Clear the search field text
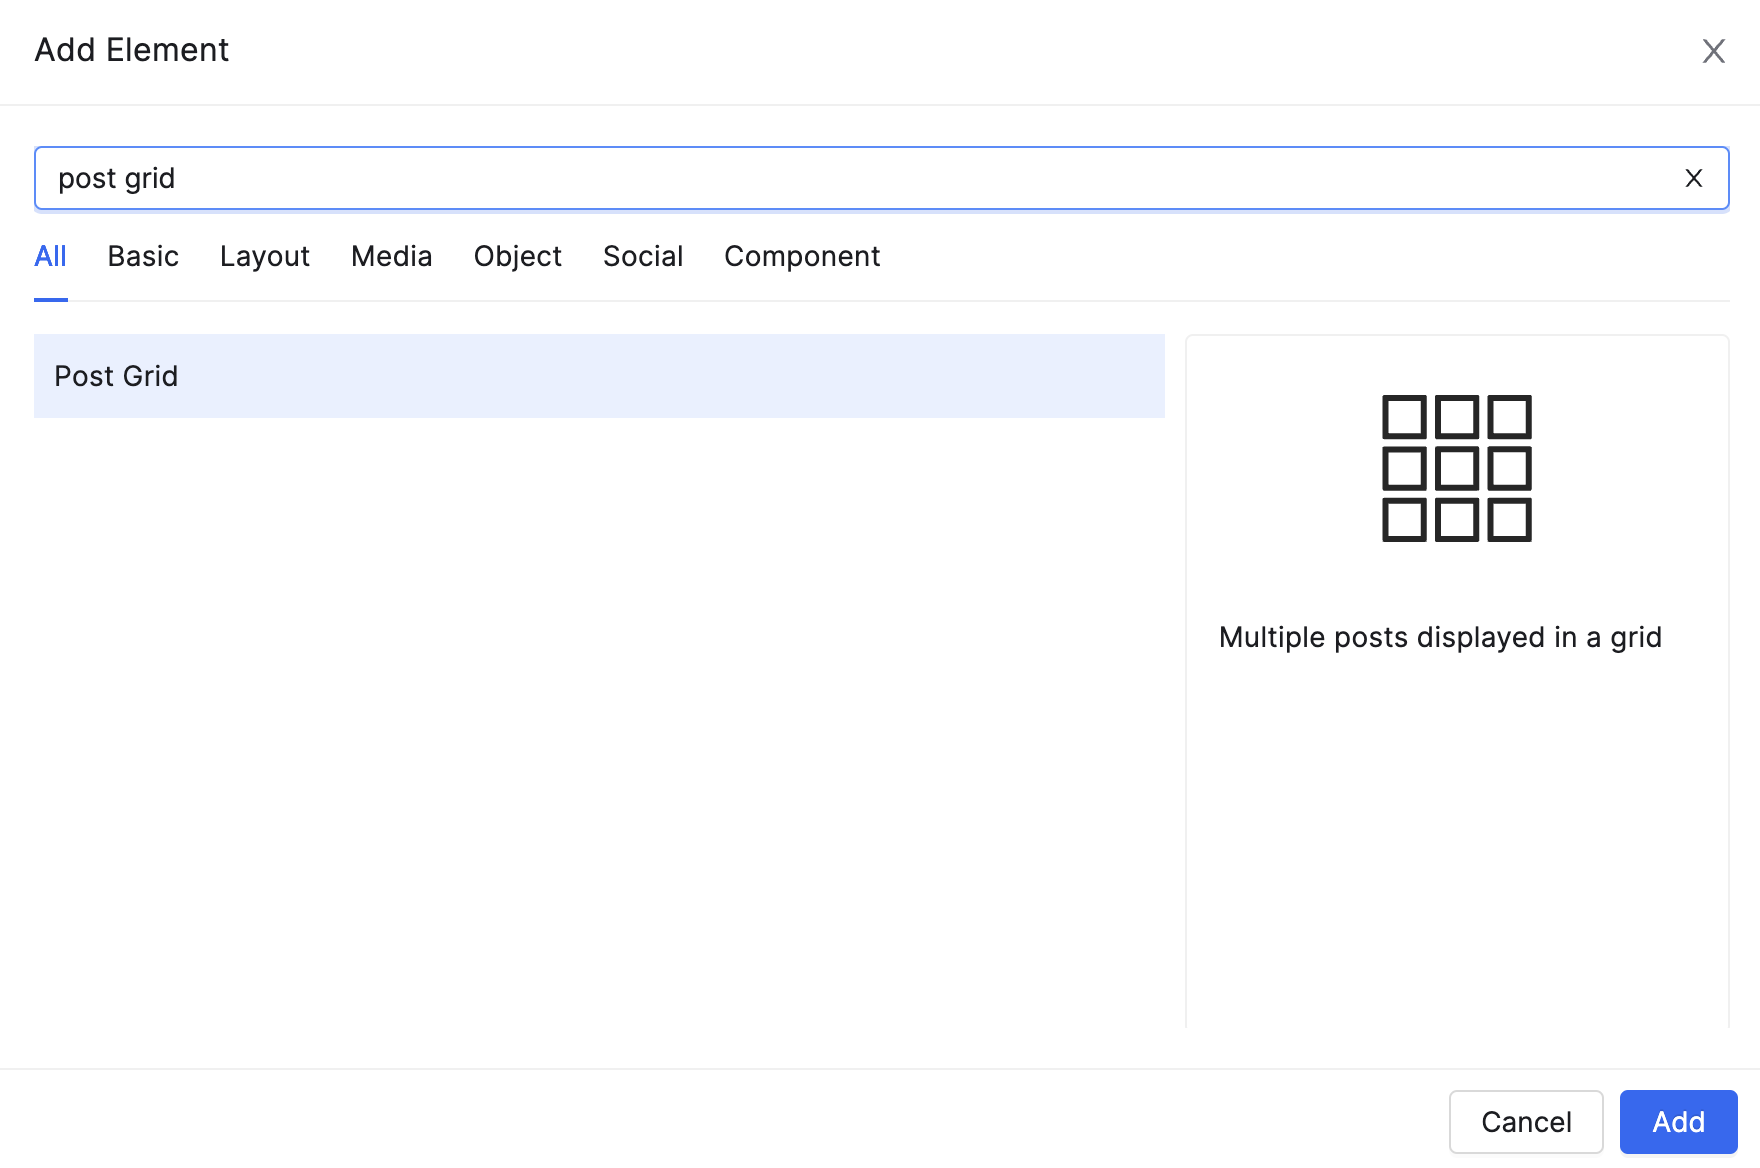 [x=1693, y=178]
